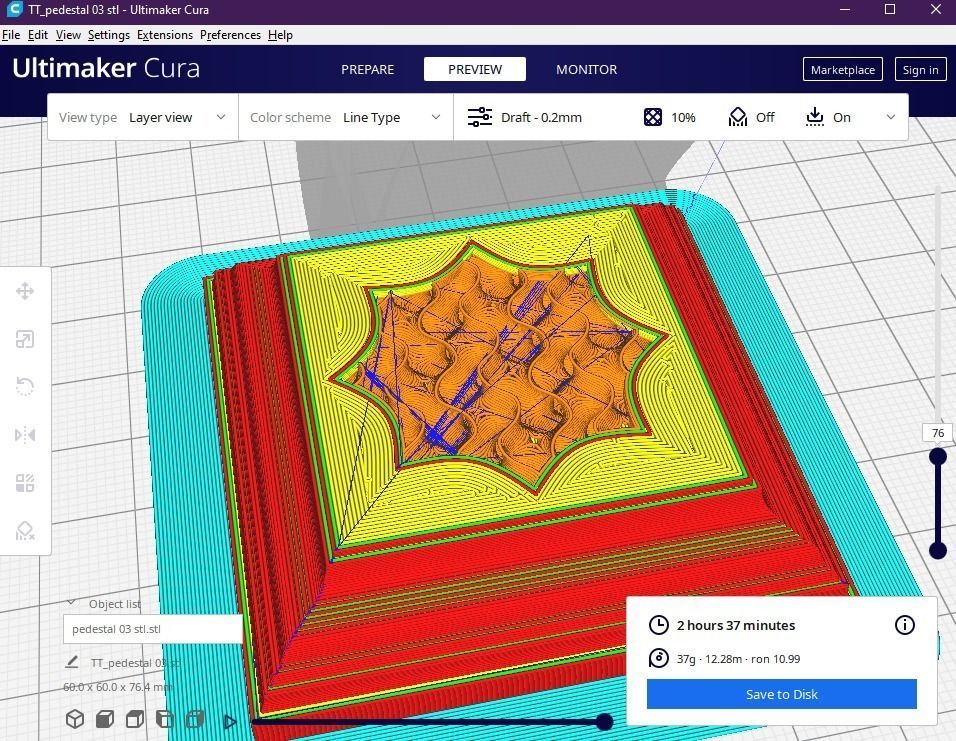Open the Preferences menu
The image size is (956, 741).
coord(230,35)
